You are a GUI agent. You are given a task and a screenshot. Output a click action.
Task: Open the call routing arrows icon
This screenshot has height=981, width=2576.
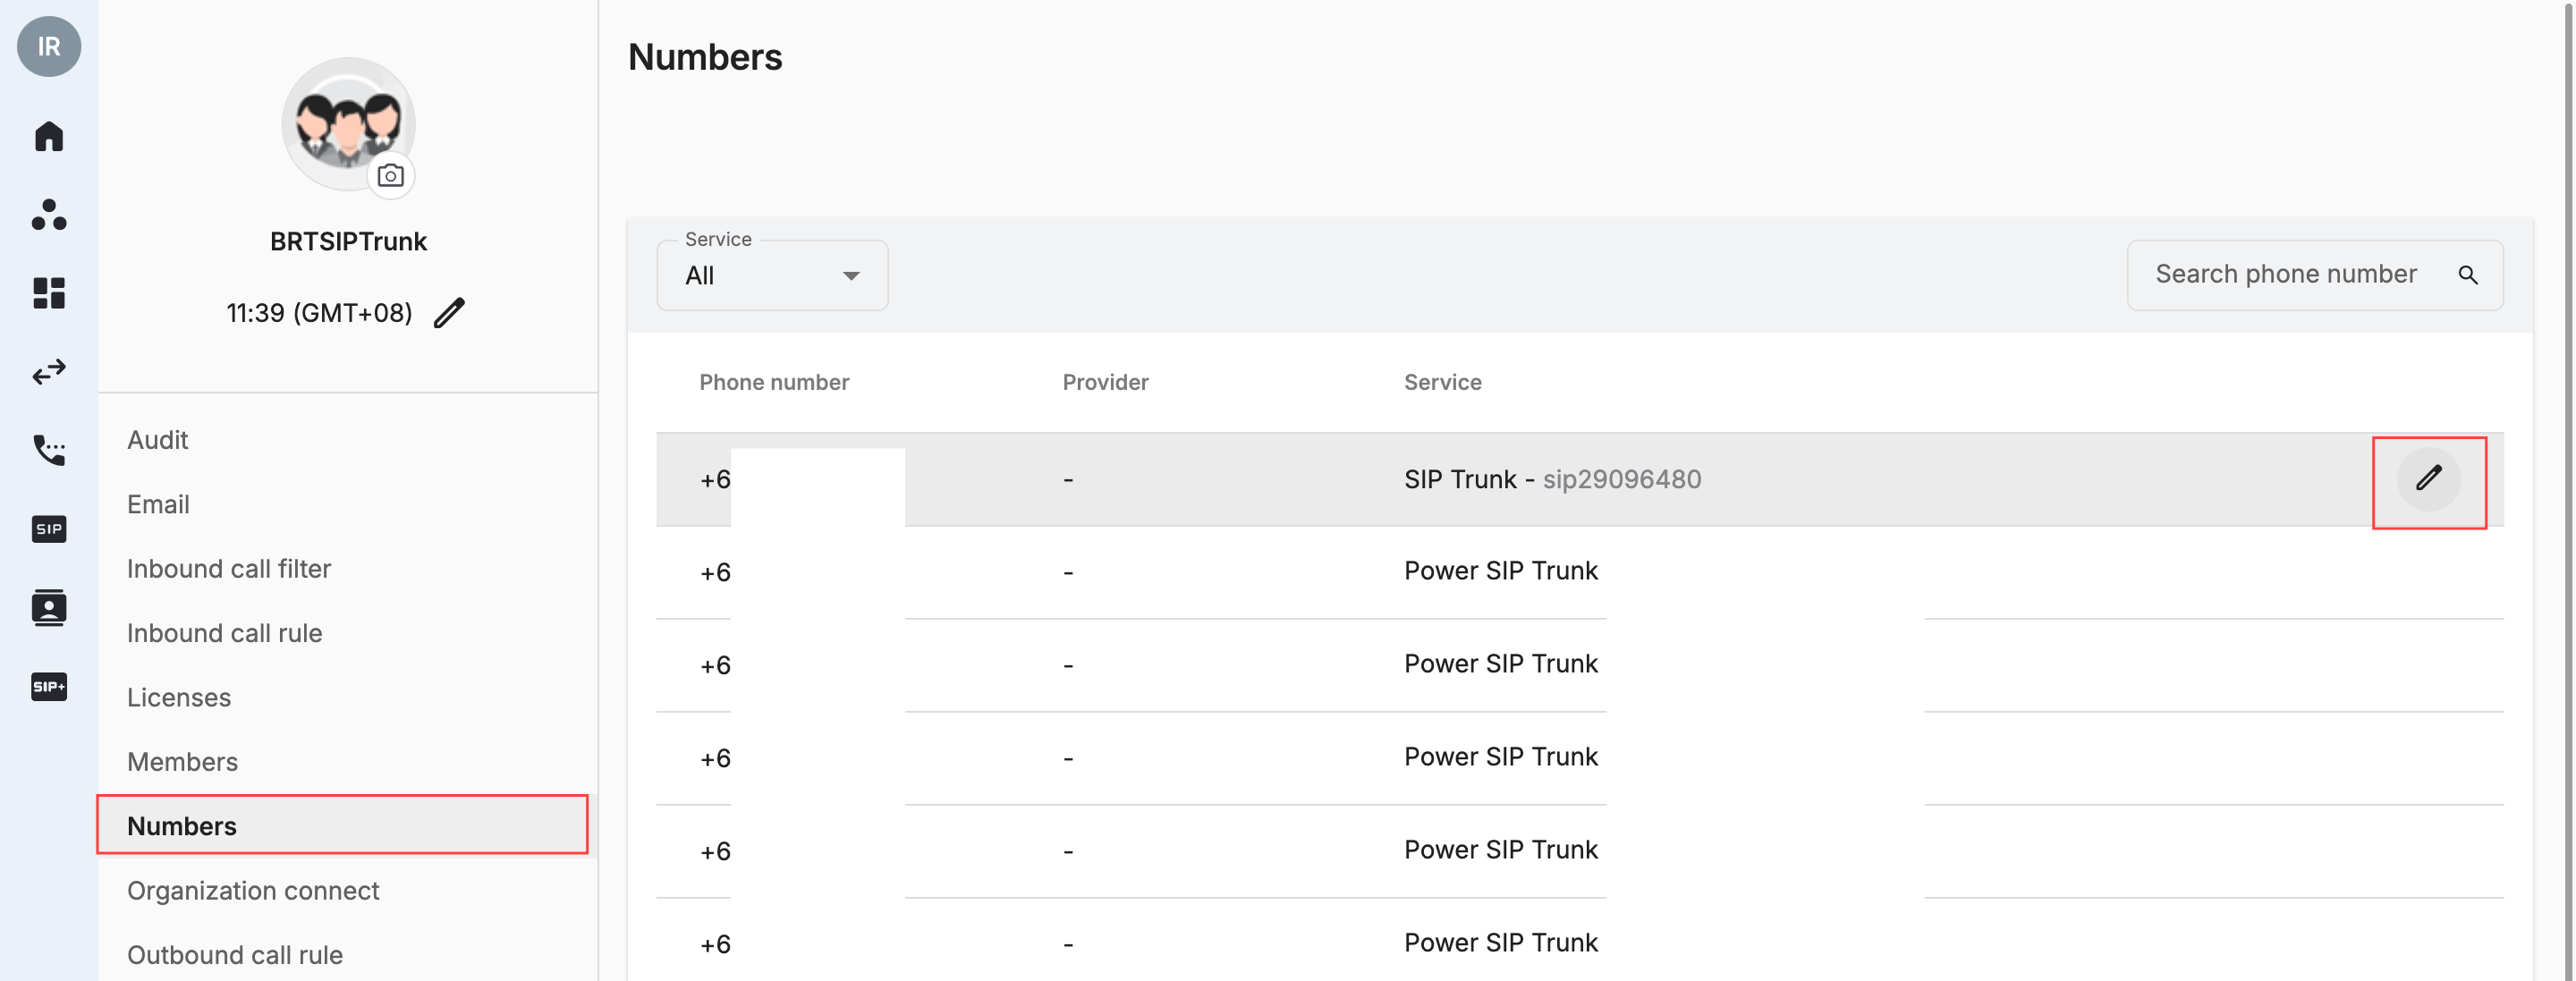[x=49, y=371]
